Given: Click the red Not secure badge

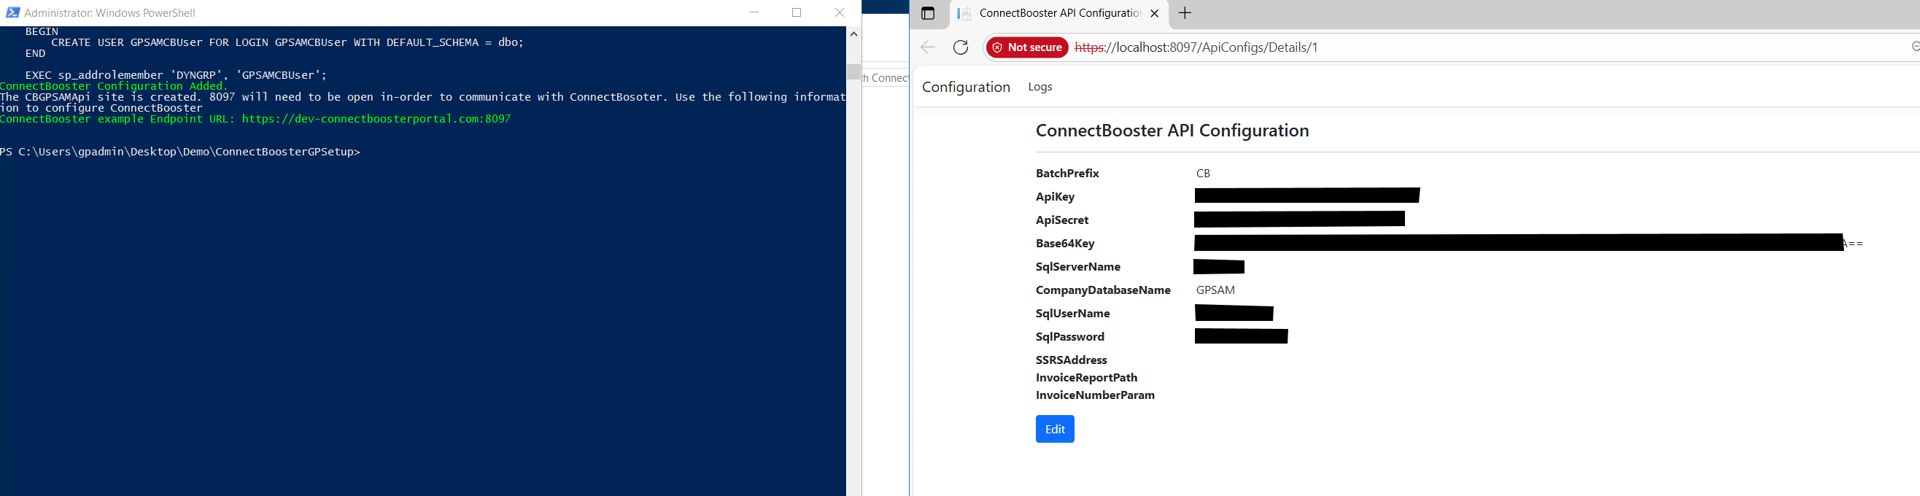Looking at the screenshot, I should coord(1027,47).
